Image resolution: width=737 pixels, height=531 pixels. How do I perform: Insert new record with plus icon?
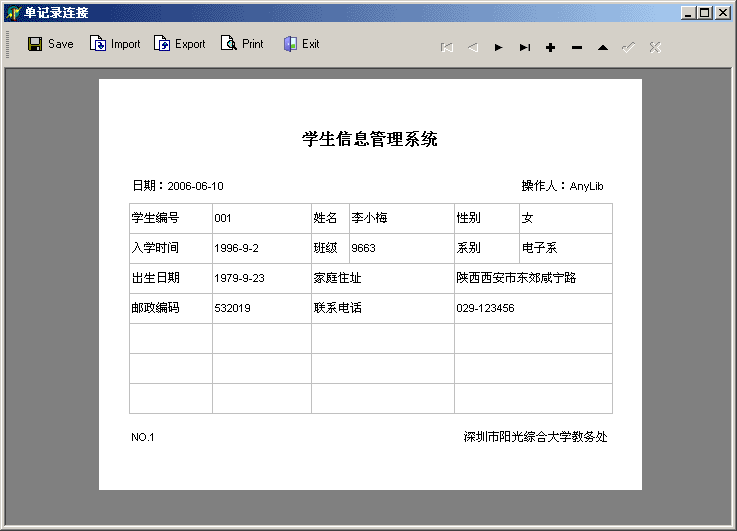click(550, 47)
